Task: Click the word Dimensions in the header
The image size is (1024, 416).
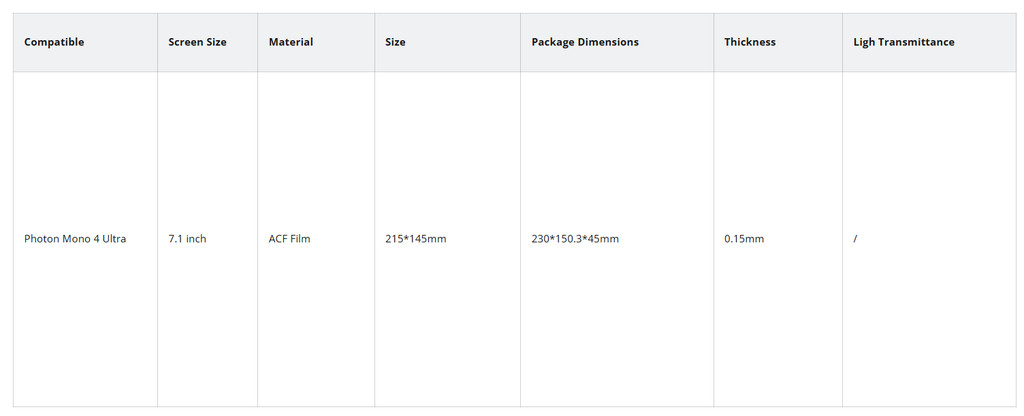Action: coord(608,42)
